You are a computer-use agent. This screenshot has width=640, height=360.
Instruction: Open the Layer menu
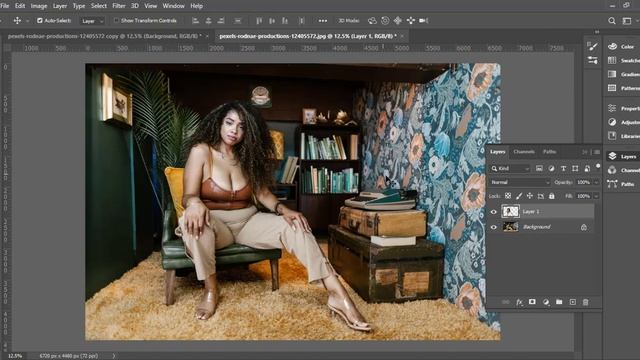point(60,6)
